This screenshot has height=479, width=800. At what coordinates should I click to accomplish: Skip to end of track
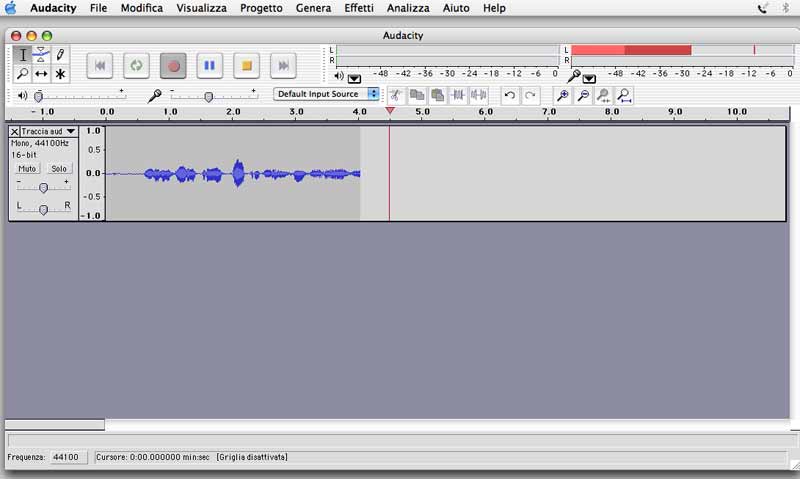[x=283, y=65]
